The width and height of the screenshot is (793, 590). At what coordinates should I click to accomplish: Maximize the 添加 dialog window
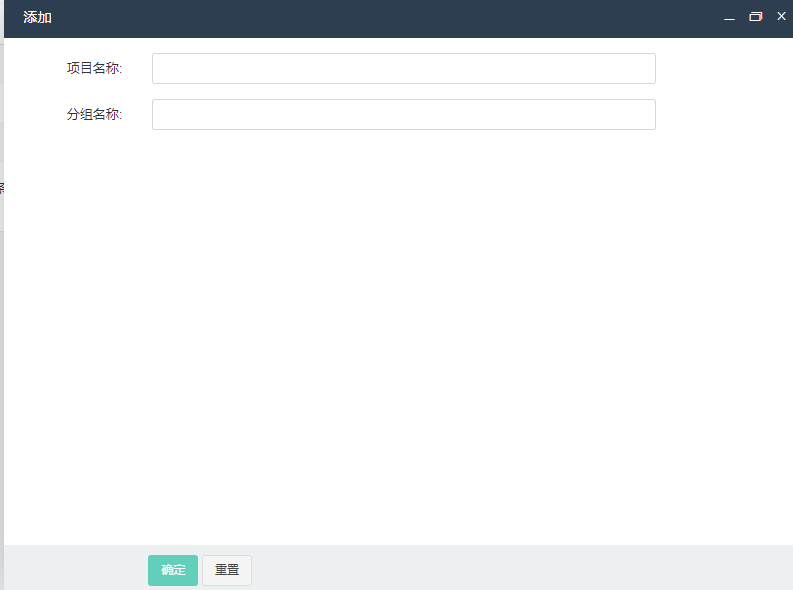(755, 17)
